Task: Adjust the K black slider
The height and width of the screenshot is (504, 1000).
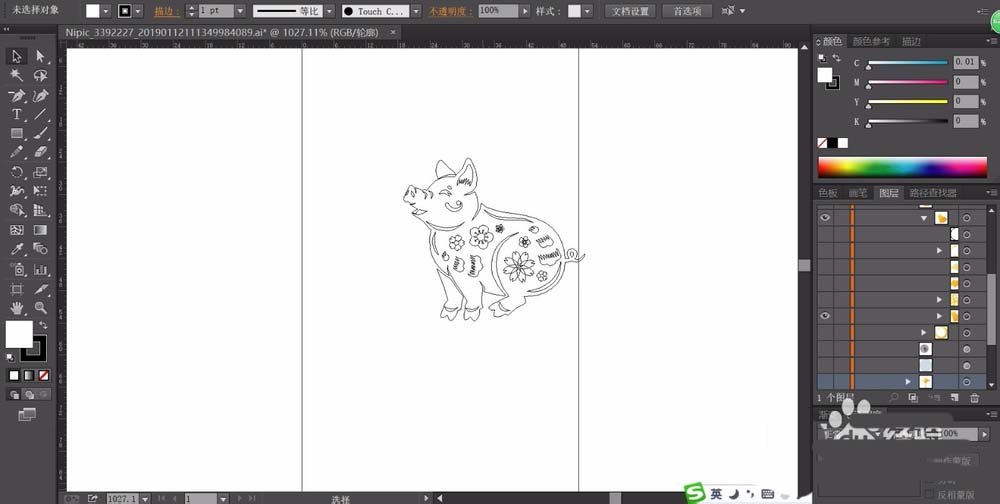Action: click(x=907, y=121)
